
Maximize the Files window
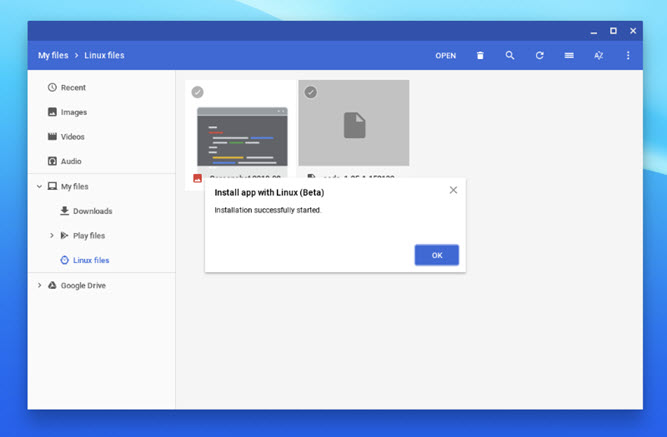(613, 31)
